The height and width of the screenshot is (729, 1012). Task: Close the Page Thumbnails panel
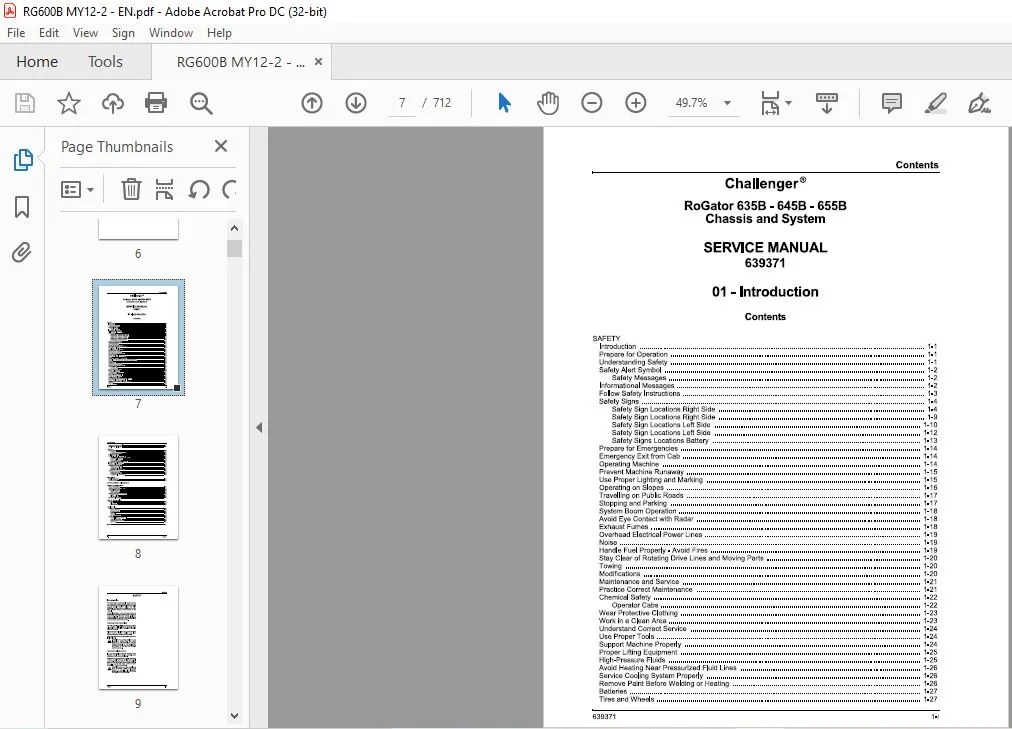pos(221,146)
